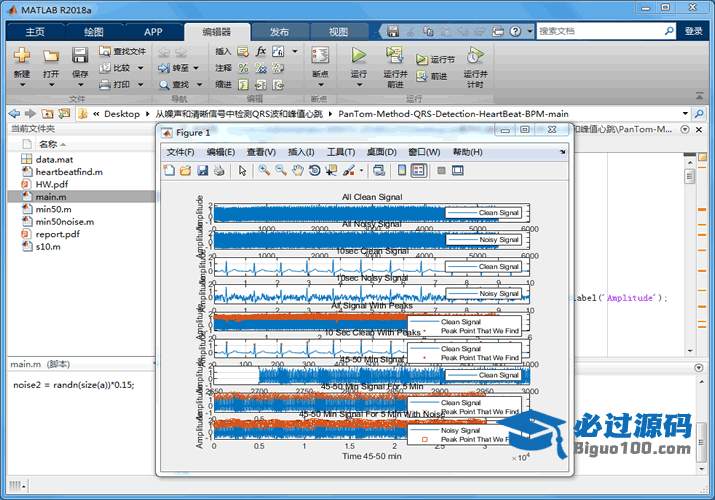Toggle the Edit Plot arrow tool
Image resolution: width=715 pixels, height=500 pixels.
[x=242, y=170]
